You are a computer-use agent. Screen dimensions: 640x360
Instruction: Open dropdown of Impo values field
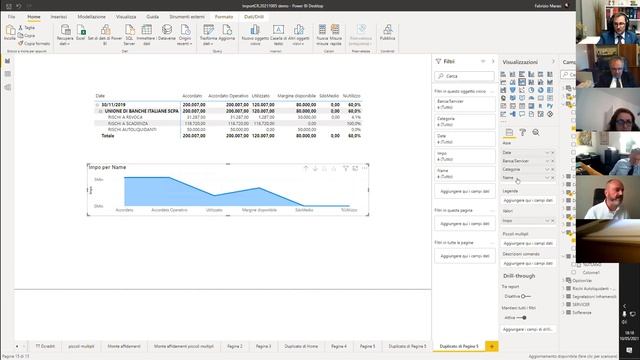click(x=547, y=221)
